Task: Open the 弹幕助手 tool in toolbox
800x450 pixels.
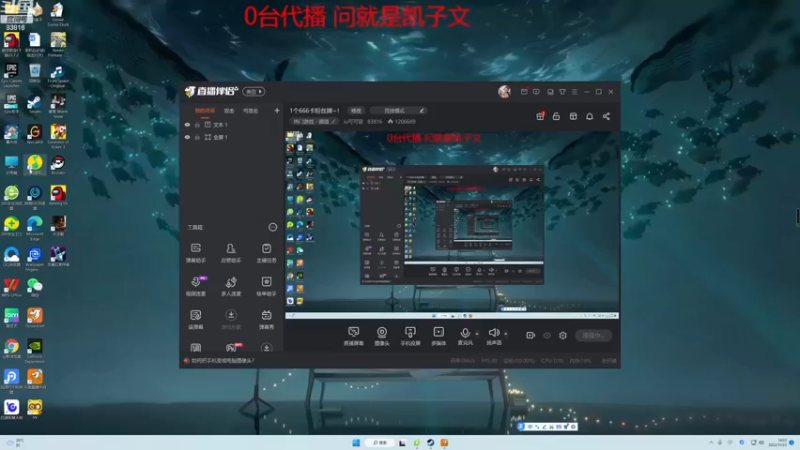Action: (x=195, y=253)
